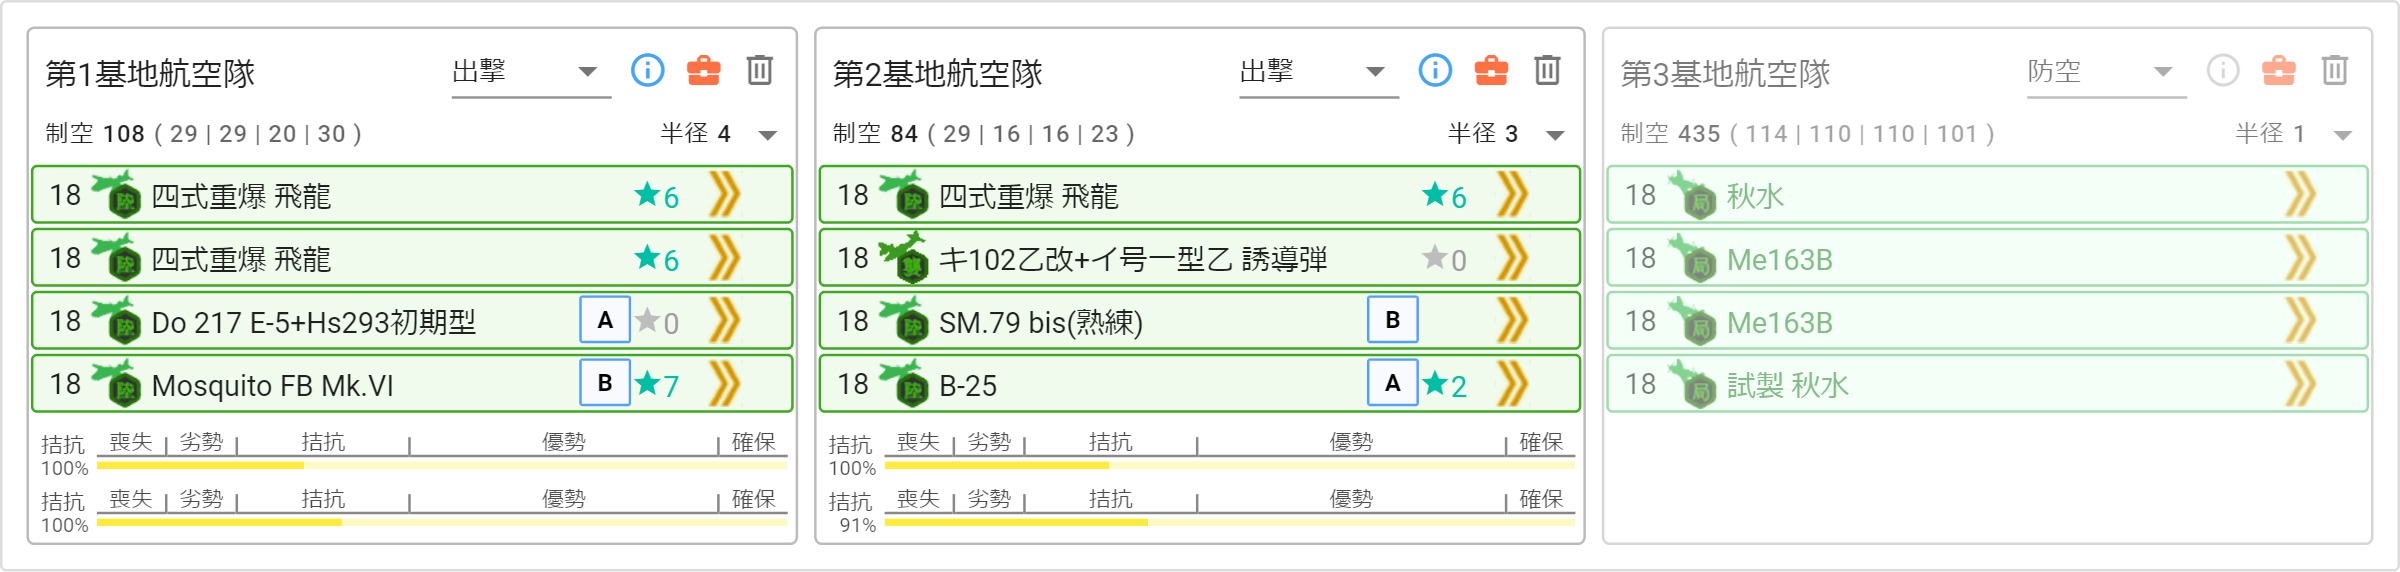Click slot count 18 of first 四式重爆 飛龍

click(65, 195)
